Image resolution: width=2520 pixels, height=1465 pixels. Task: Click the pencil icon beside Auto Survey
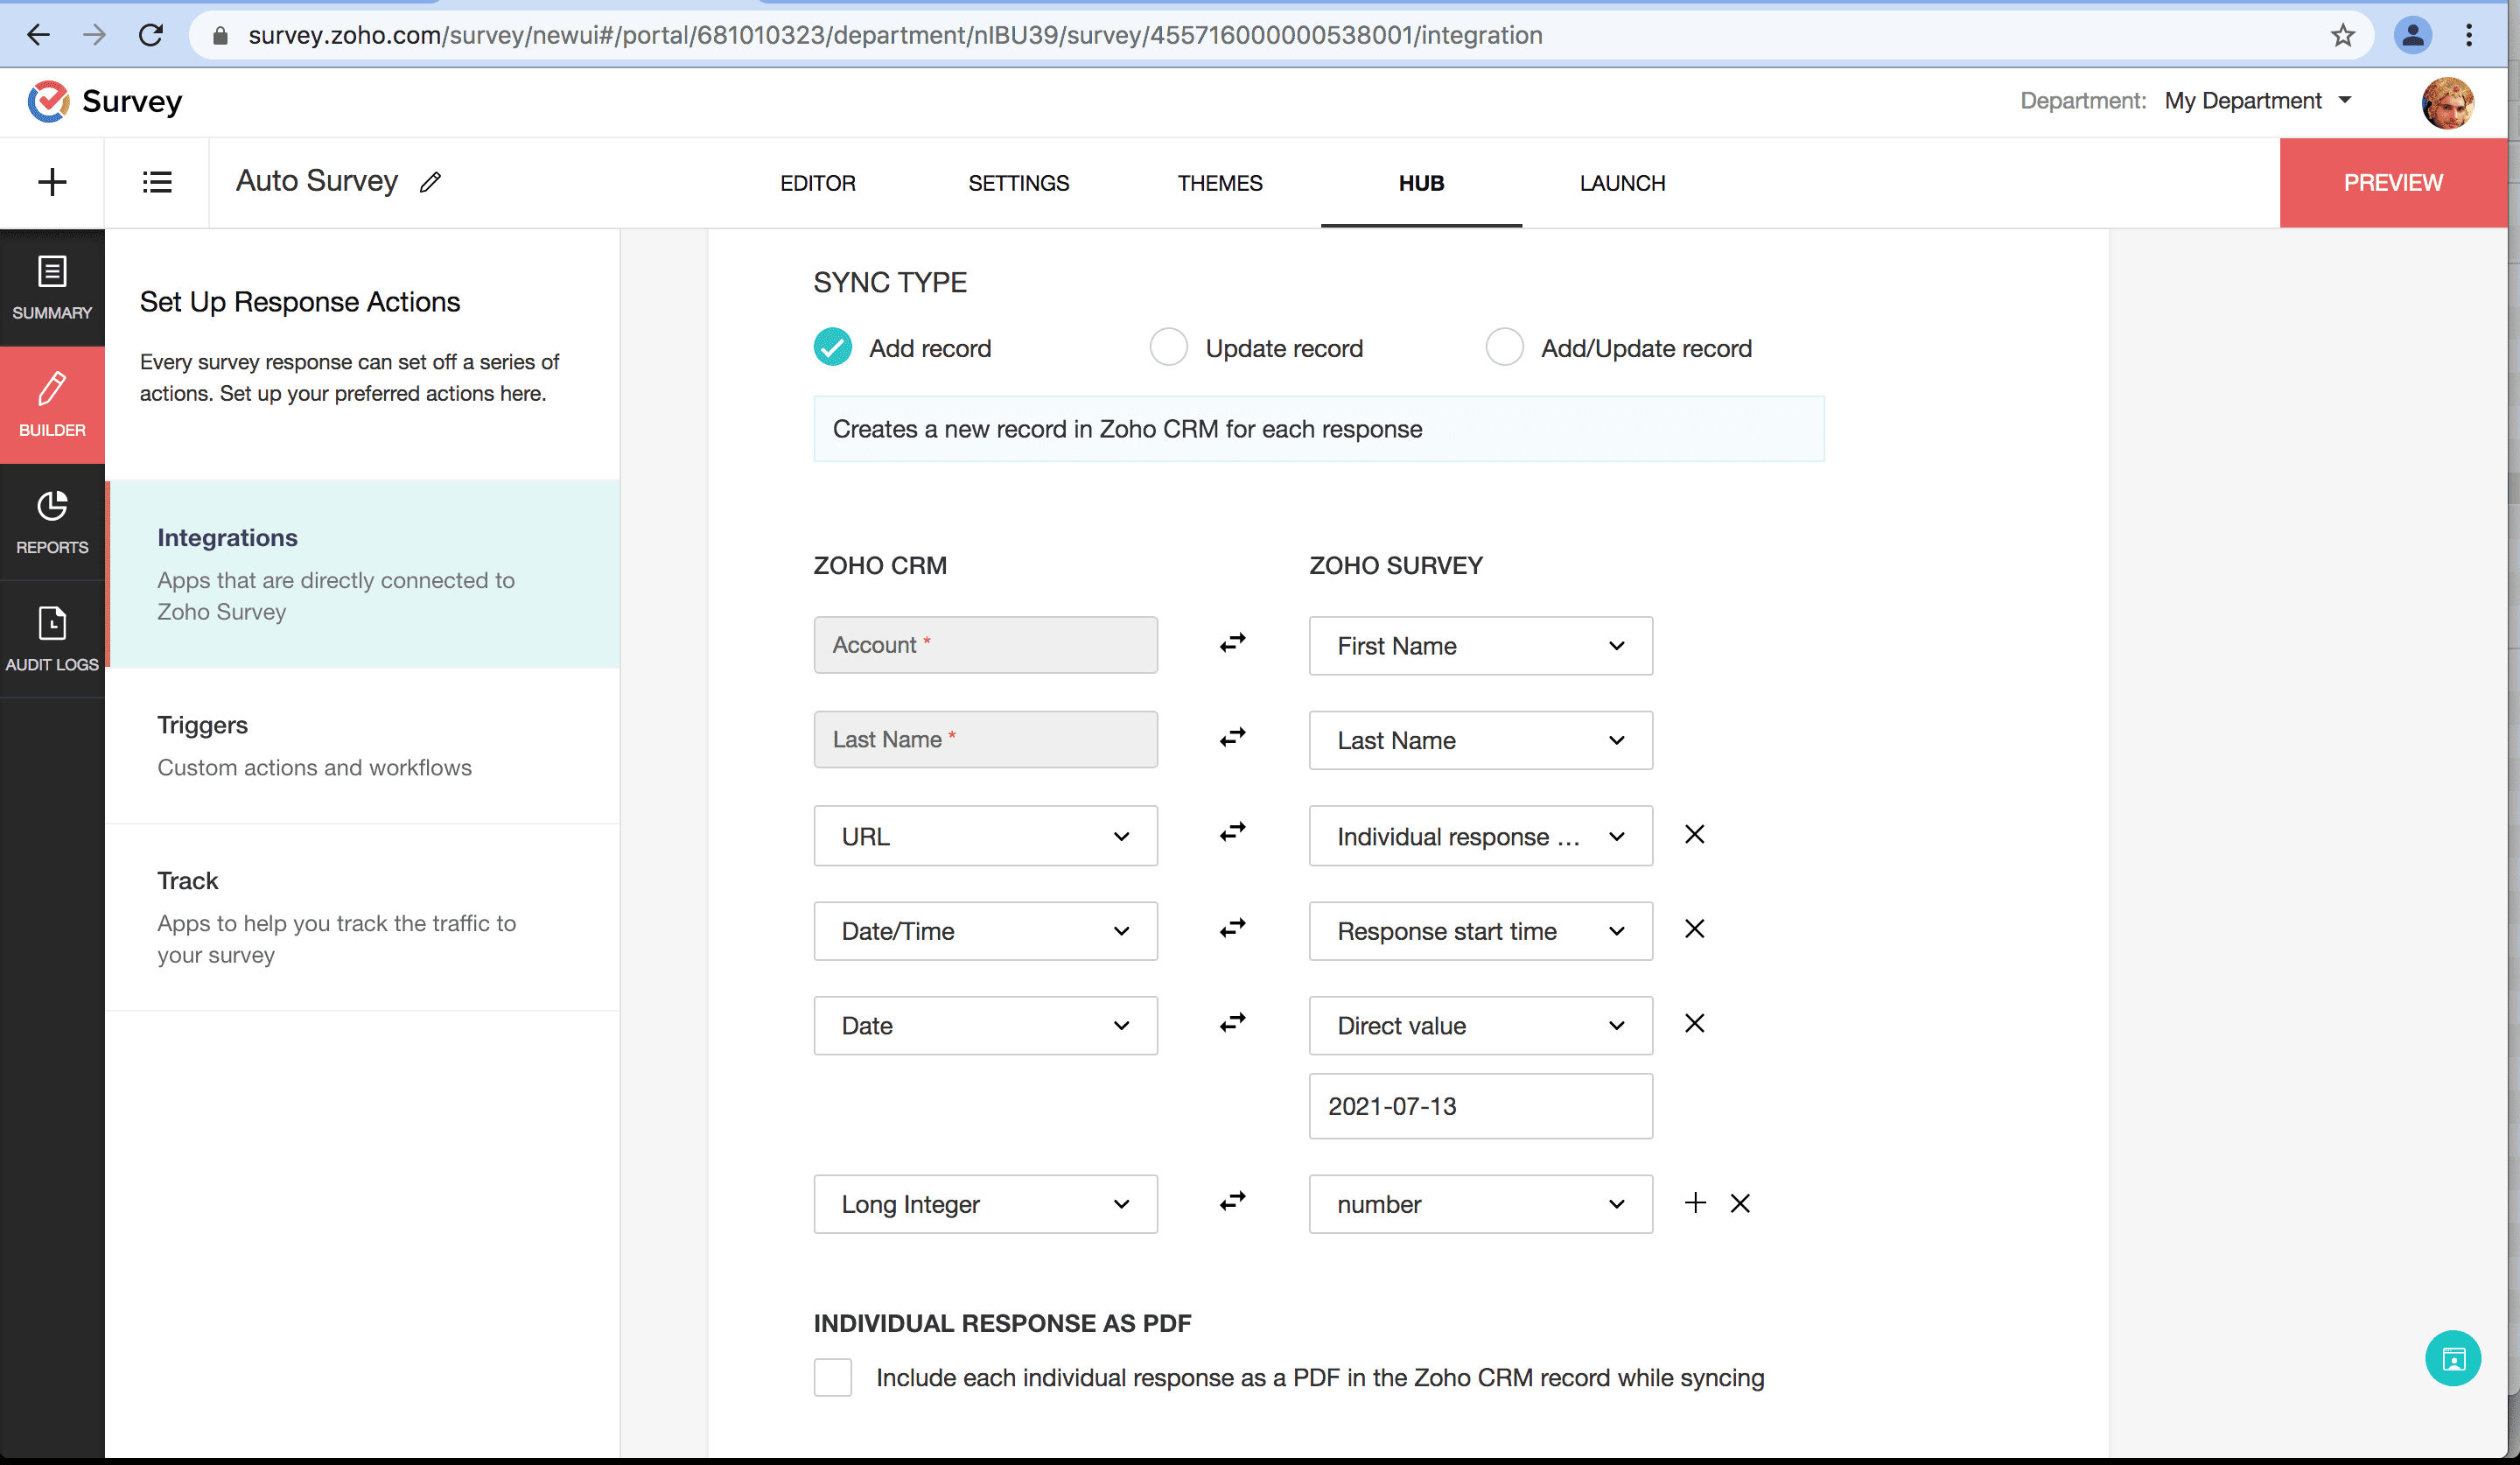tap(430, 182)
